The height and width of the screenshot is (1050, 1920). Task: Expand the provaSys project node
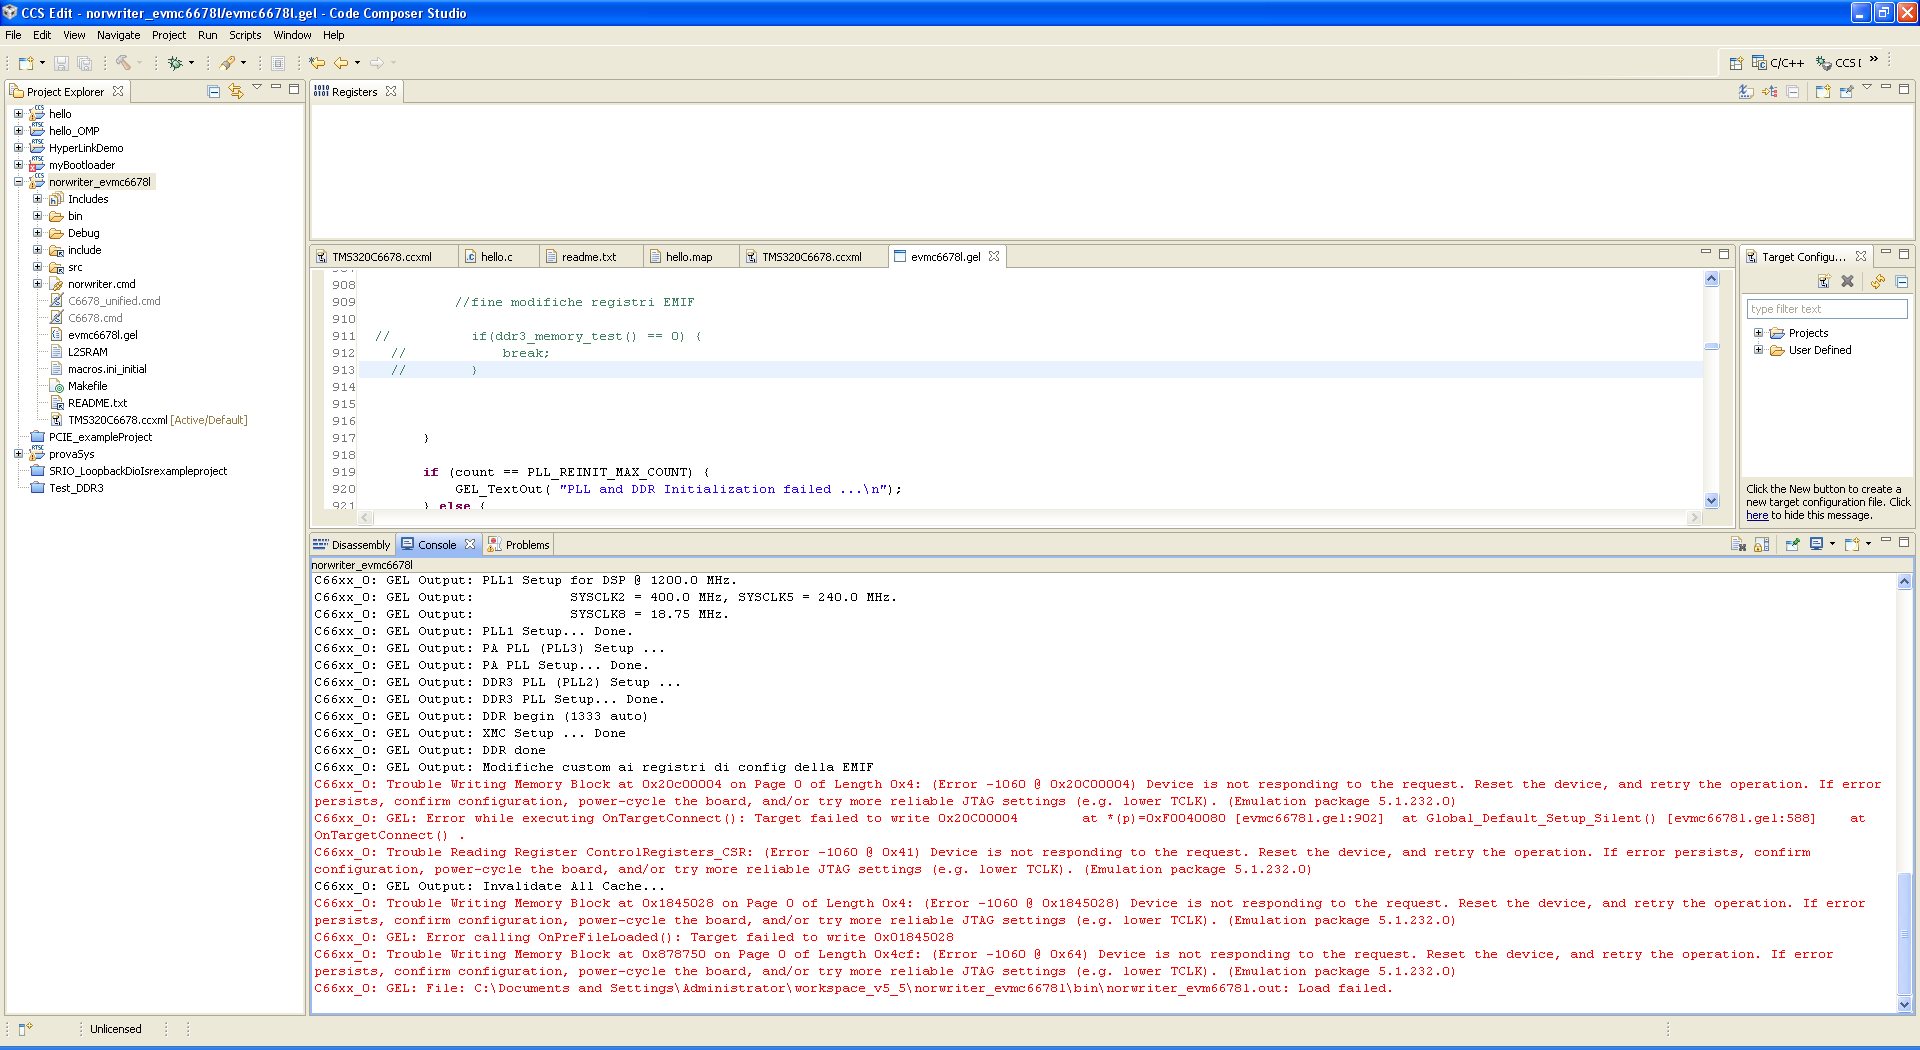point(18,454)
